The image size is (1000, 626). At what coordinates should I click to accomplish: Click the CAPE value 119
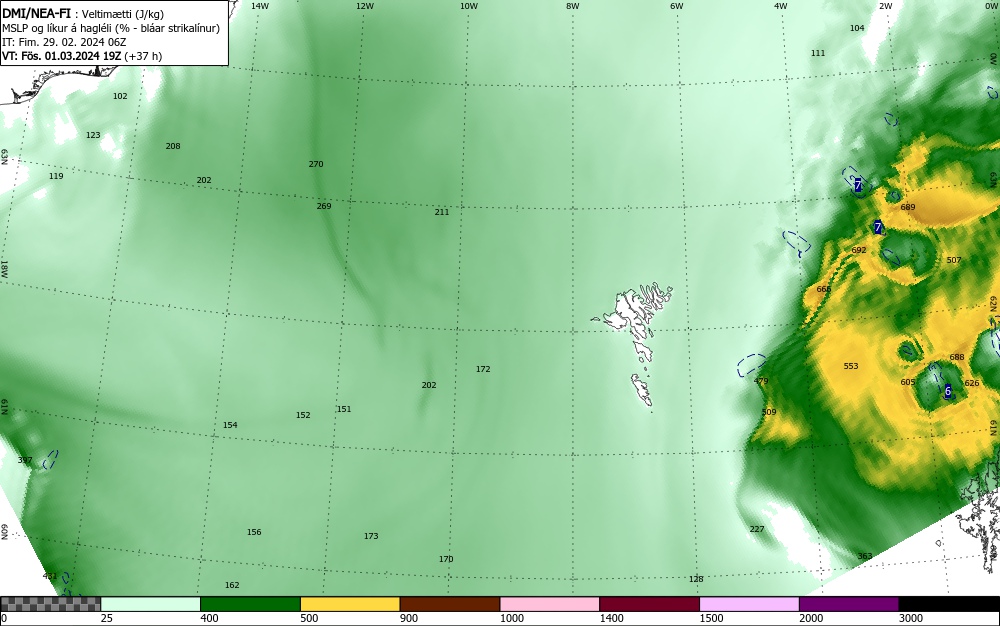[x=56, y=176]
